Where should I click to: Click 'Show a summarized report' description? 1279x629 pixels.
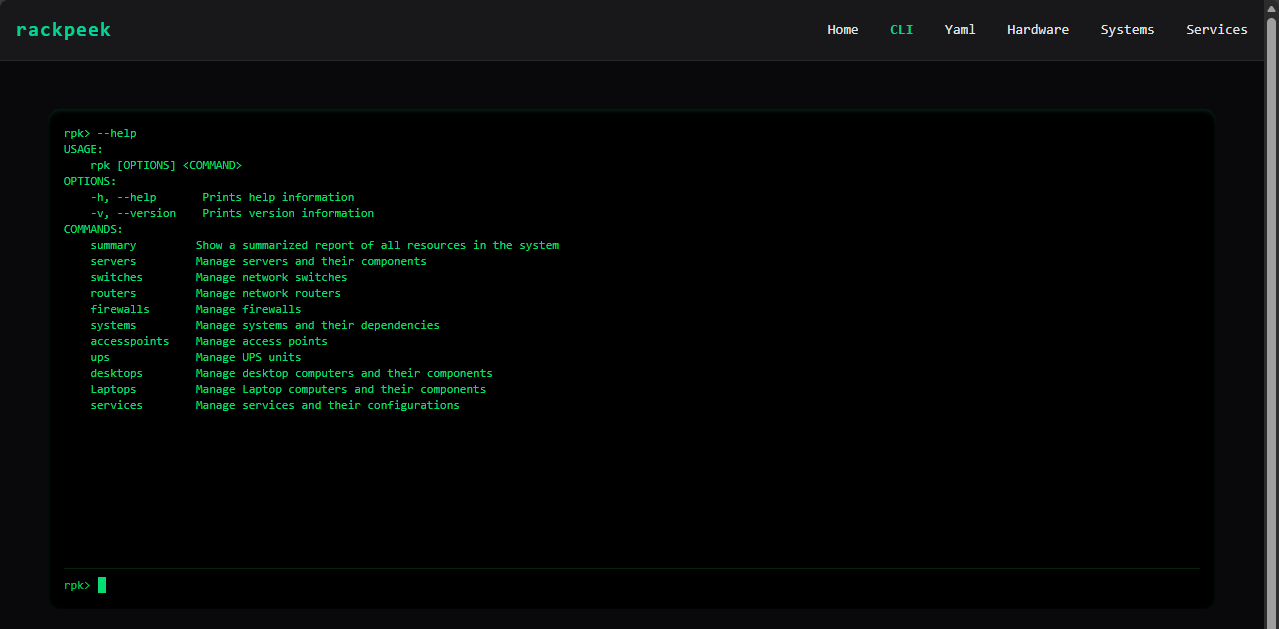pos(377,245)
